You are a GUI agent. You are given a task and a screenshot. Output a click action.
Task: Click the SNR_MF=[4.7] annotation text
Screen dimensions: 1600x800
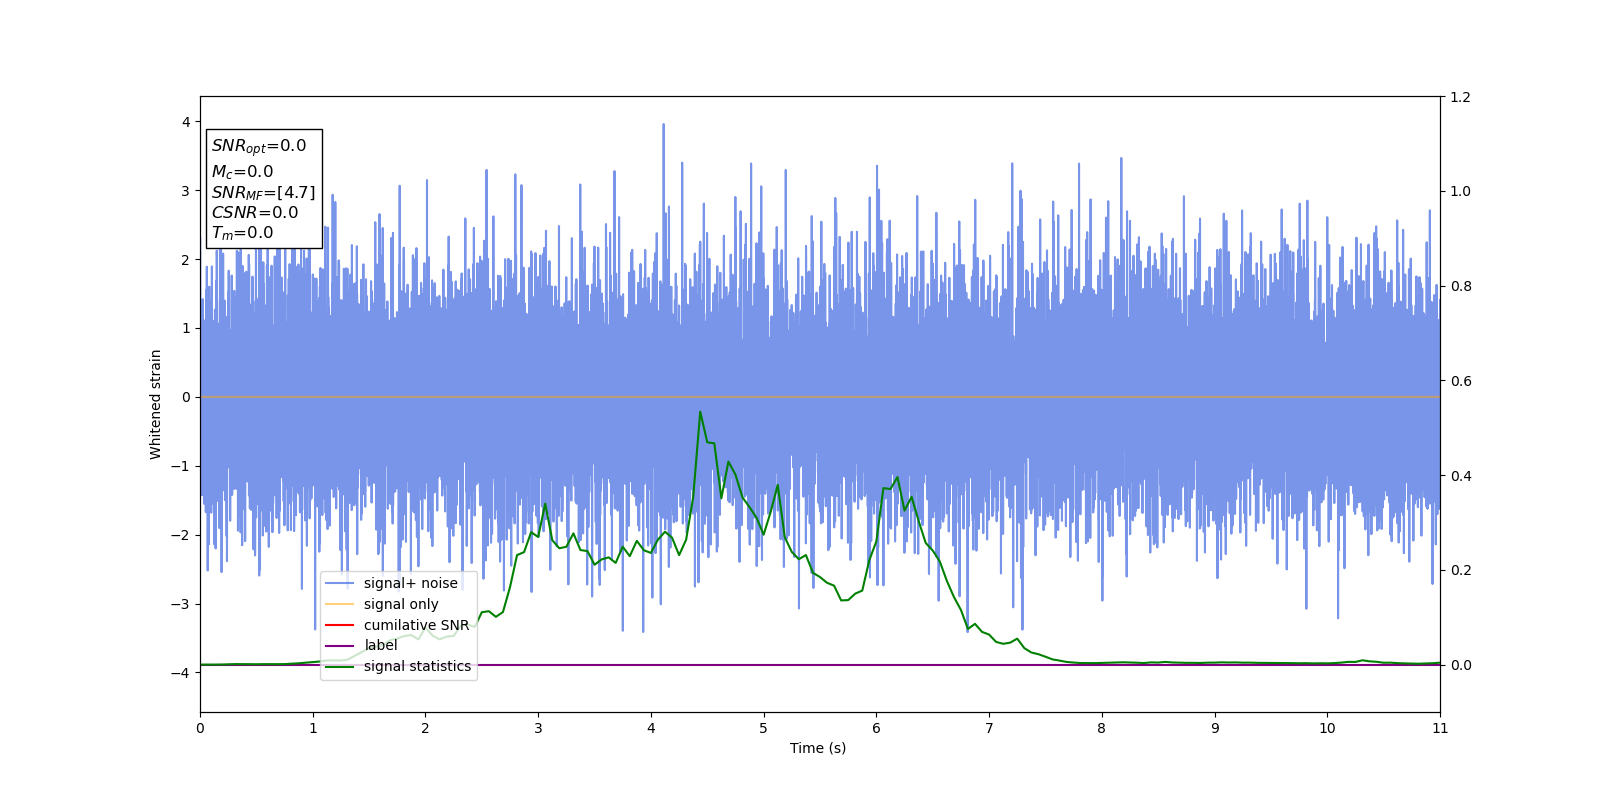(263, 193)
